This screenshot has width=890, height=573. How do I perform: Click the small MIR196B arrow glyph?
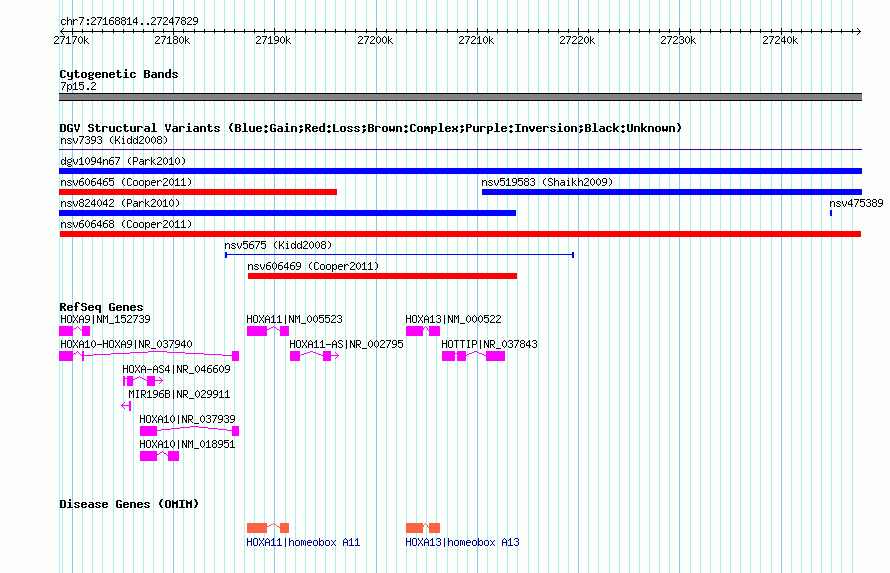pyautogui.click(x=127, y=406)
